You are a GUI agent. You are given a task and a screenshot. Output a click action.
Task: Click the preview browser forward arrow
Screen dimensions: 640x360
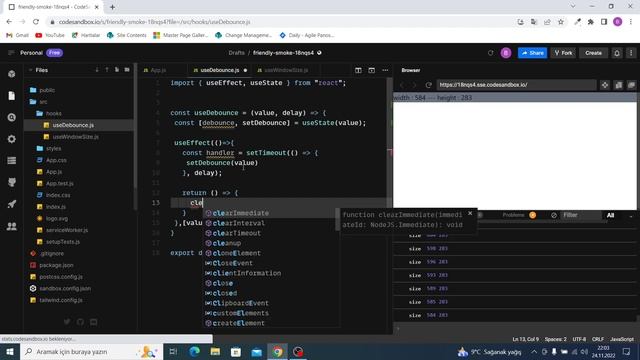pyautogui.click(x=414, y=85)
